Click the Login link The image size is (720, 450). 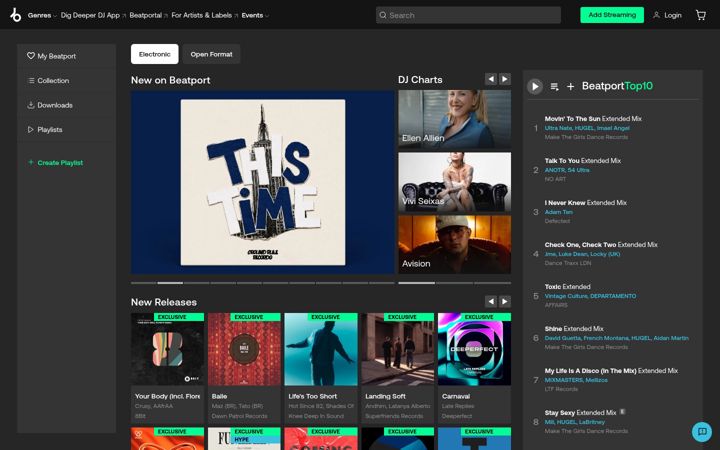pos(673,15)
